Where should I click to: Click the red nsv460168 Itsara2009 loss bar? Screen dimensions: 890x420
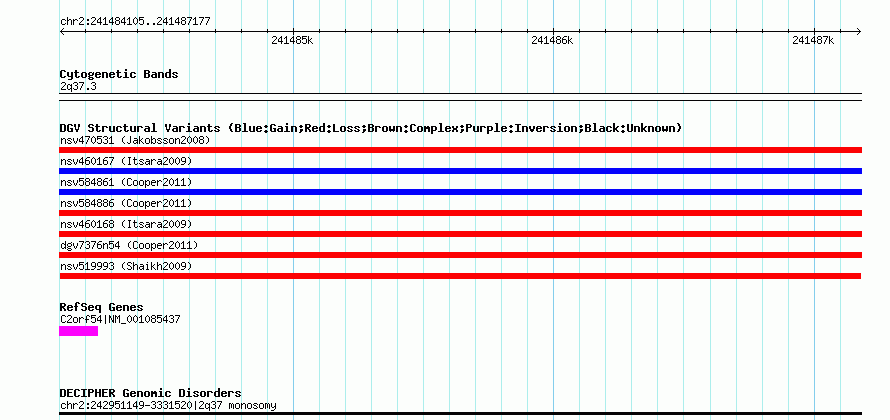[460, 234]
